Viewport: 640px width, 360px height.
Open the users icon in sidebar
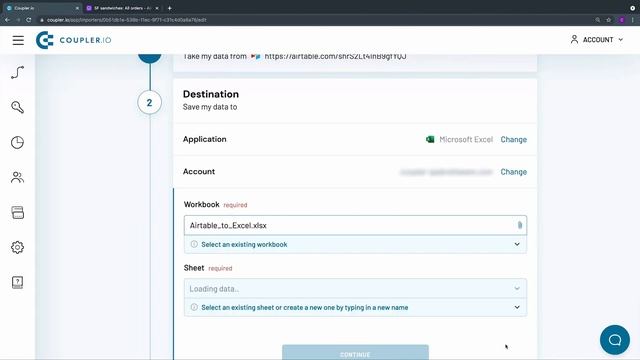click(17, 177)
